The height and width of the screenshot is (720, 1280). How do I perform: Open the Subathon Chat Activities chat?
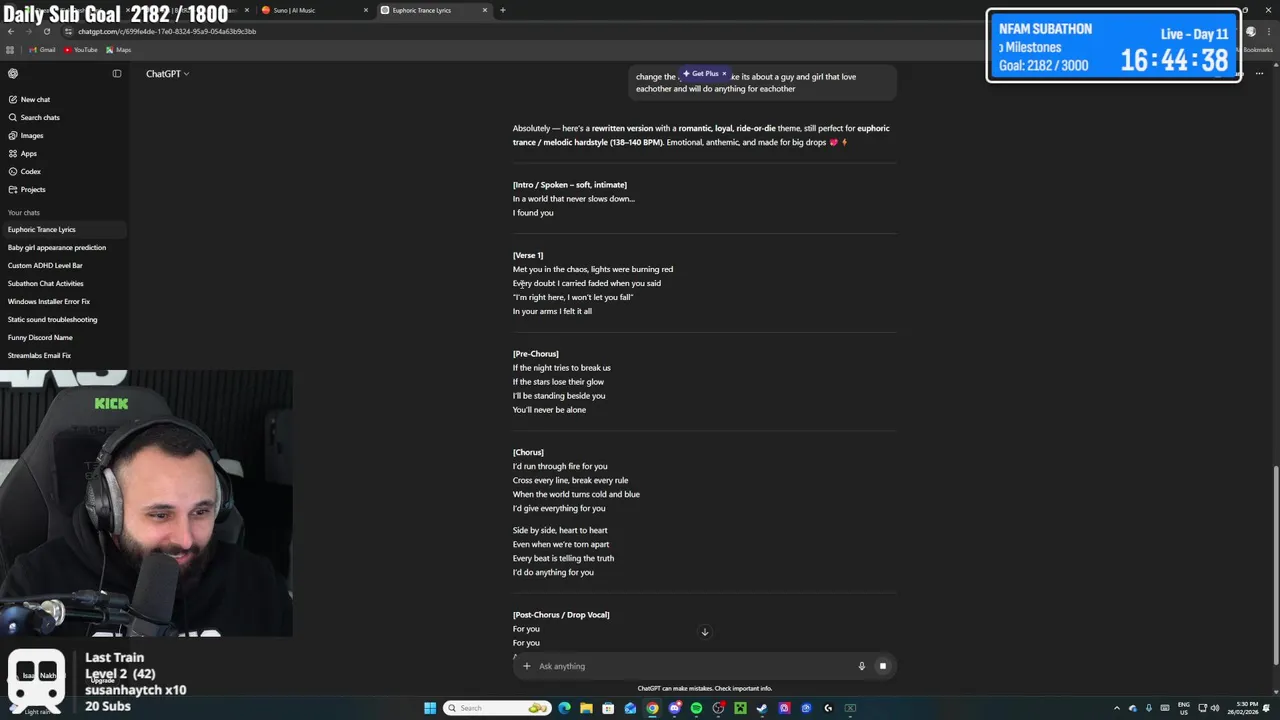tap(64, 283)
